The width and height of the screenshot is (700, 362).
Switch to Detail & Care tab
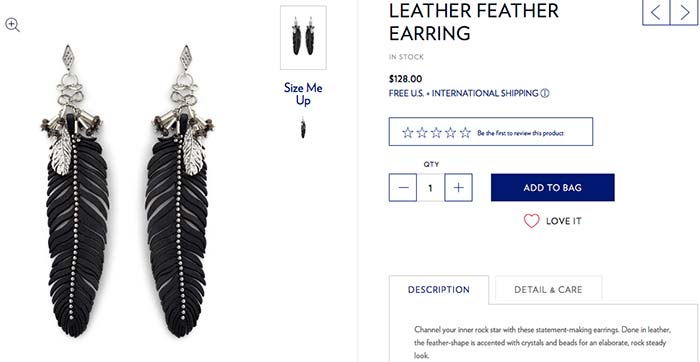pos(548,290)
